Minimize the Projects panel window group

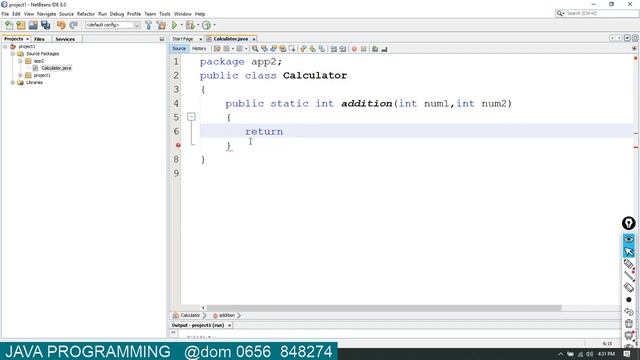point(162,39)
